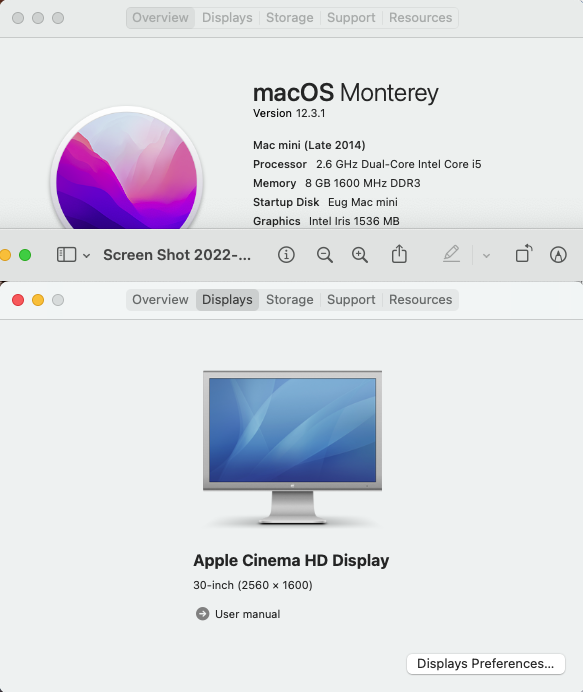Click Processor 2.6 GHz Dual-Core Intel Core i5
This screenshot has height=692, width=583.
pyautogui.click(x=367, y=164)
